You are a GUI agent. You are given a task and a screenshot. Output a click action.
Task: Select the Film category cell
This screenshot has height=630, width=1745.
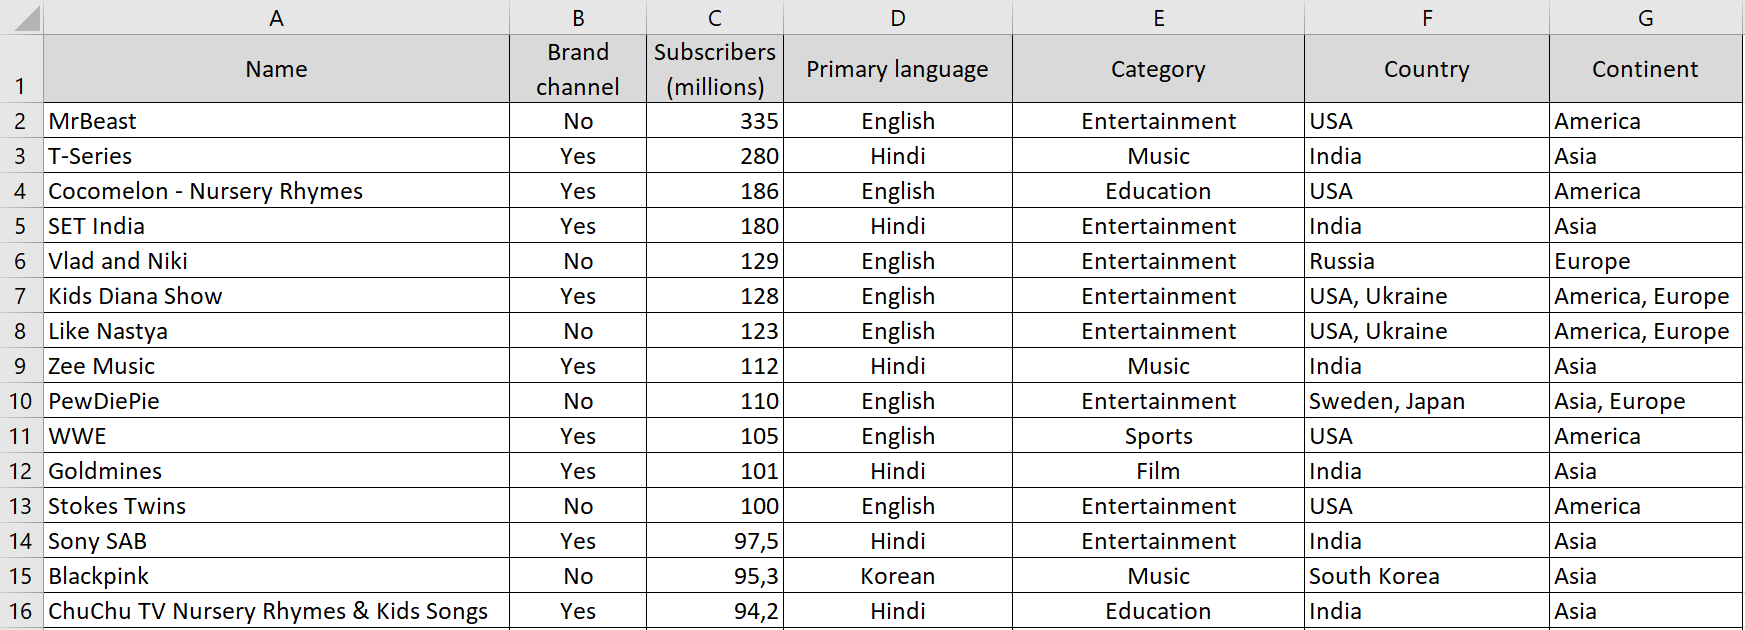(x=1158, y=471)
